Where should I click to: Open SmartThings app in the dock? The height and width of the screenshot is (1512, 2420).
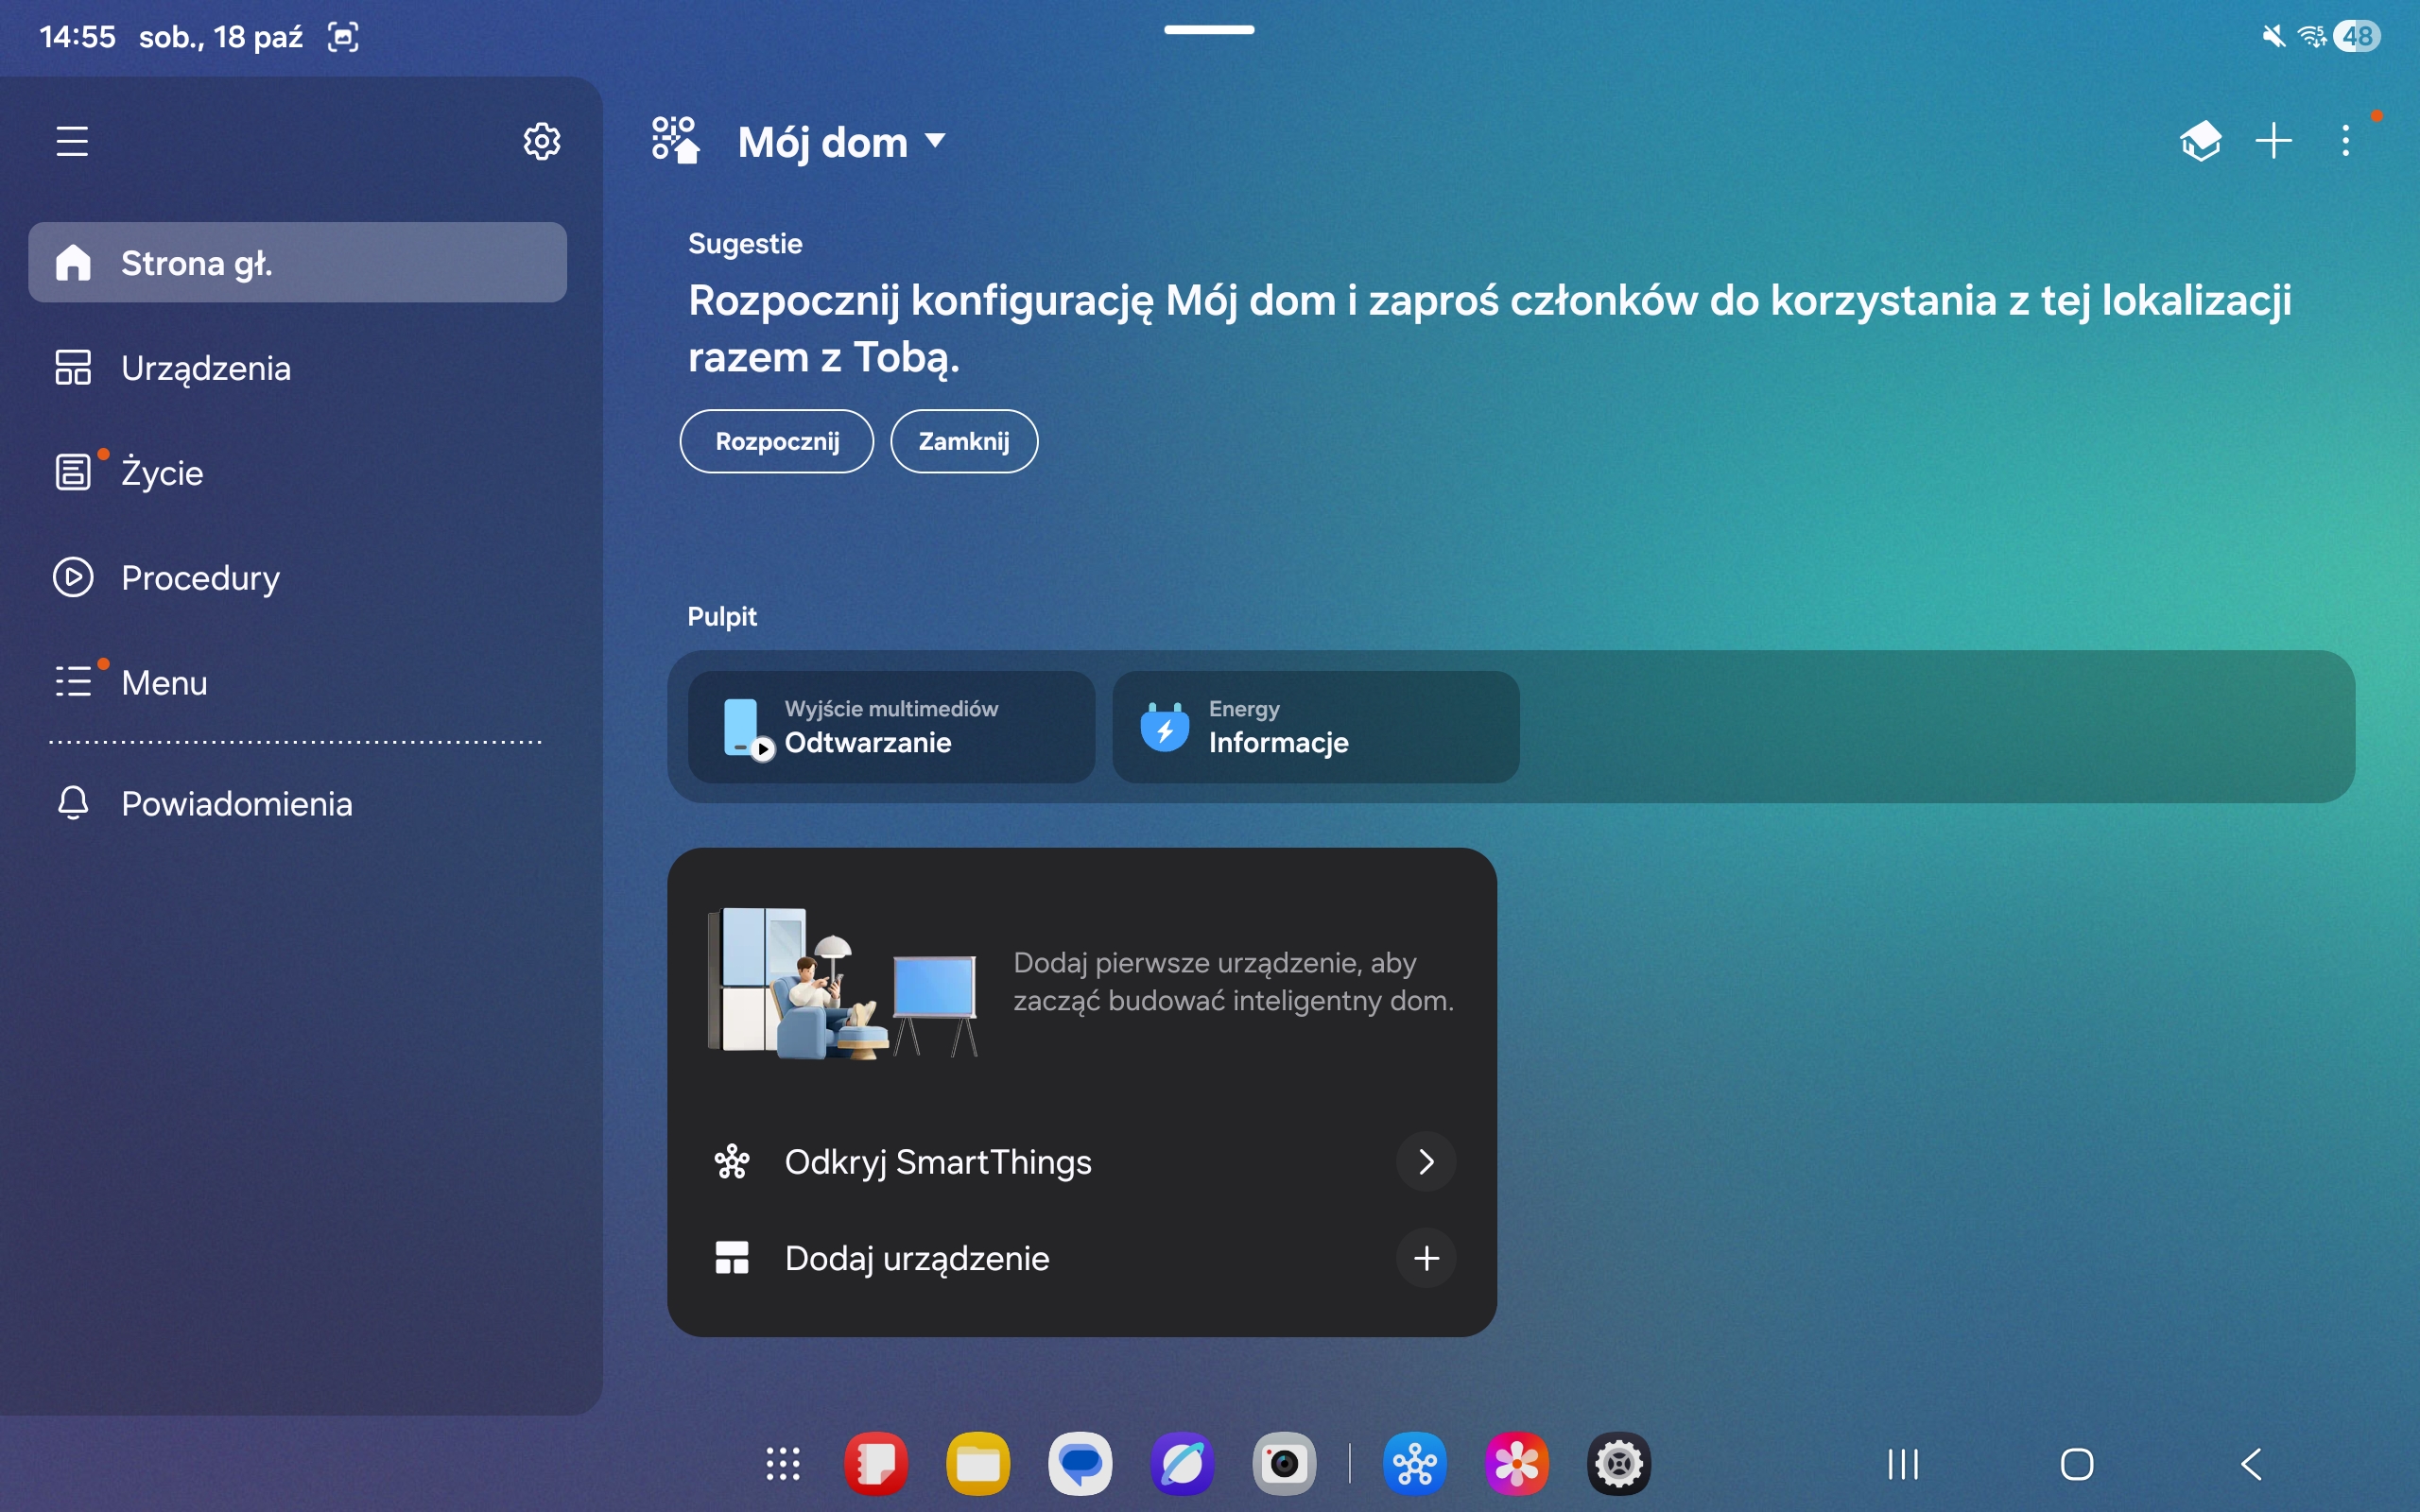1414,1465
